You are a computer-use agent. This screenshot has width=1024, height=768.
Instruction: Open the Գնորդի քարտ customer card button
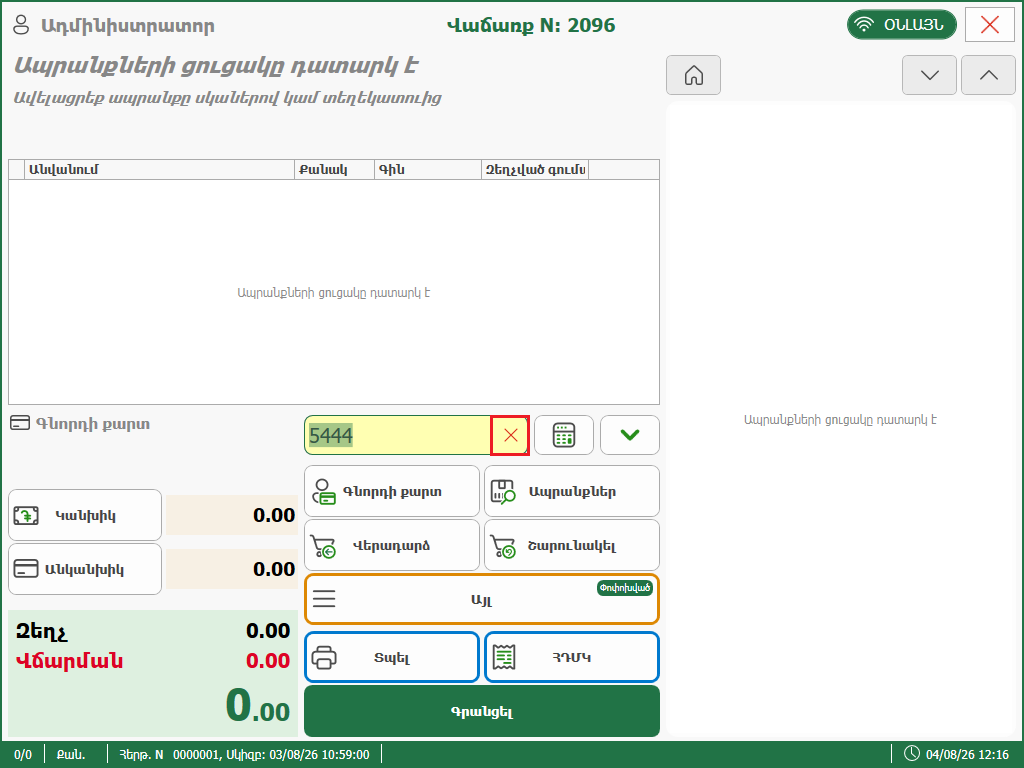coord(392,491)
